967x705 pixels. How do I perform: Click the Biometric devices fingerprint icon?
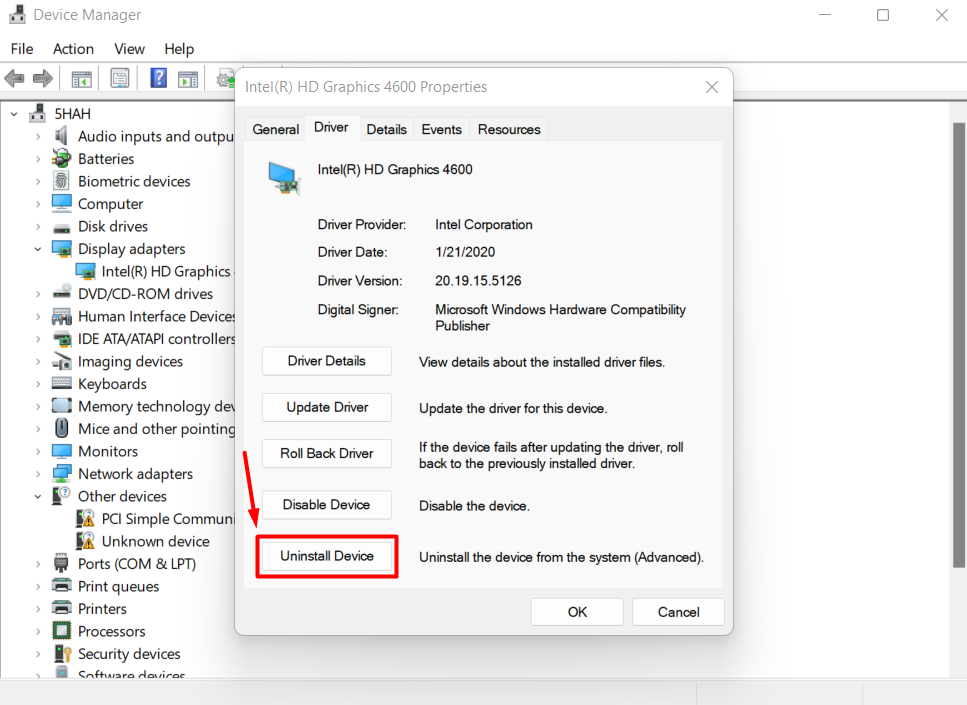[61, 181]
